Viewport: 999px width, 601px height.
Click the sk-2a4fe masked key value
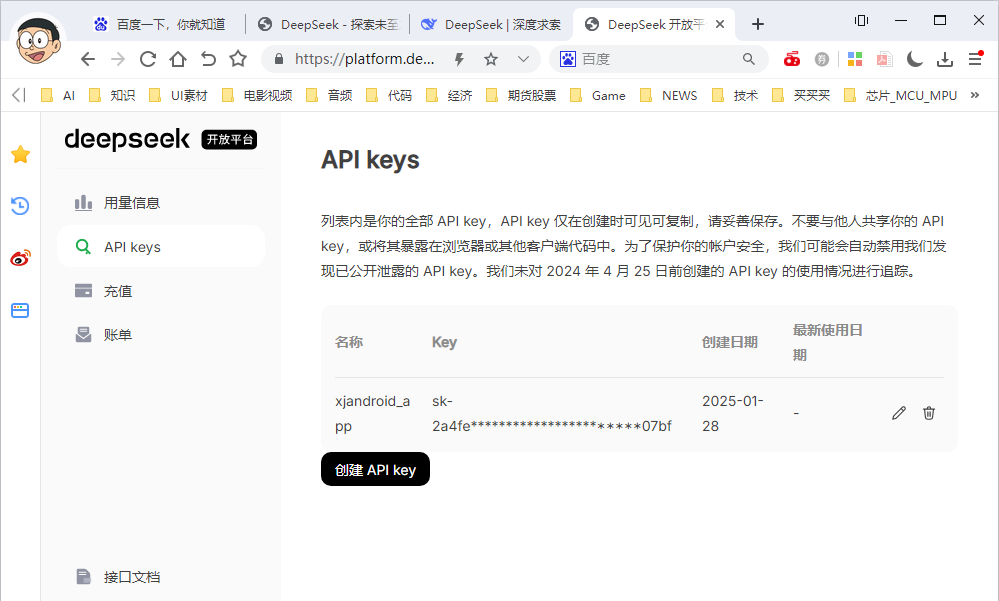point(552,414)
